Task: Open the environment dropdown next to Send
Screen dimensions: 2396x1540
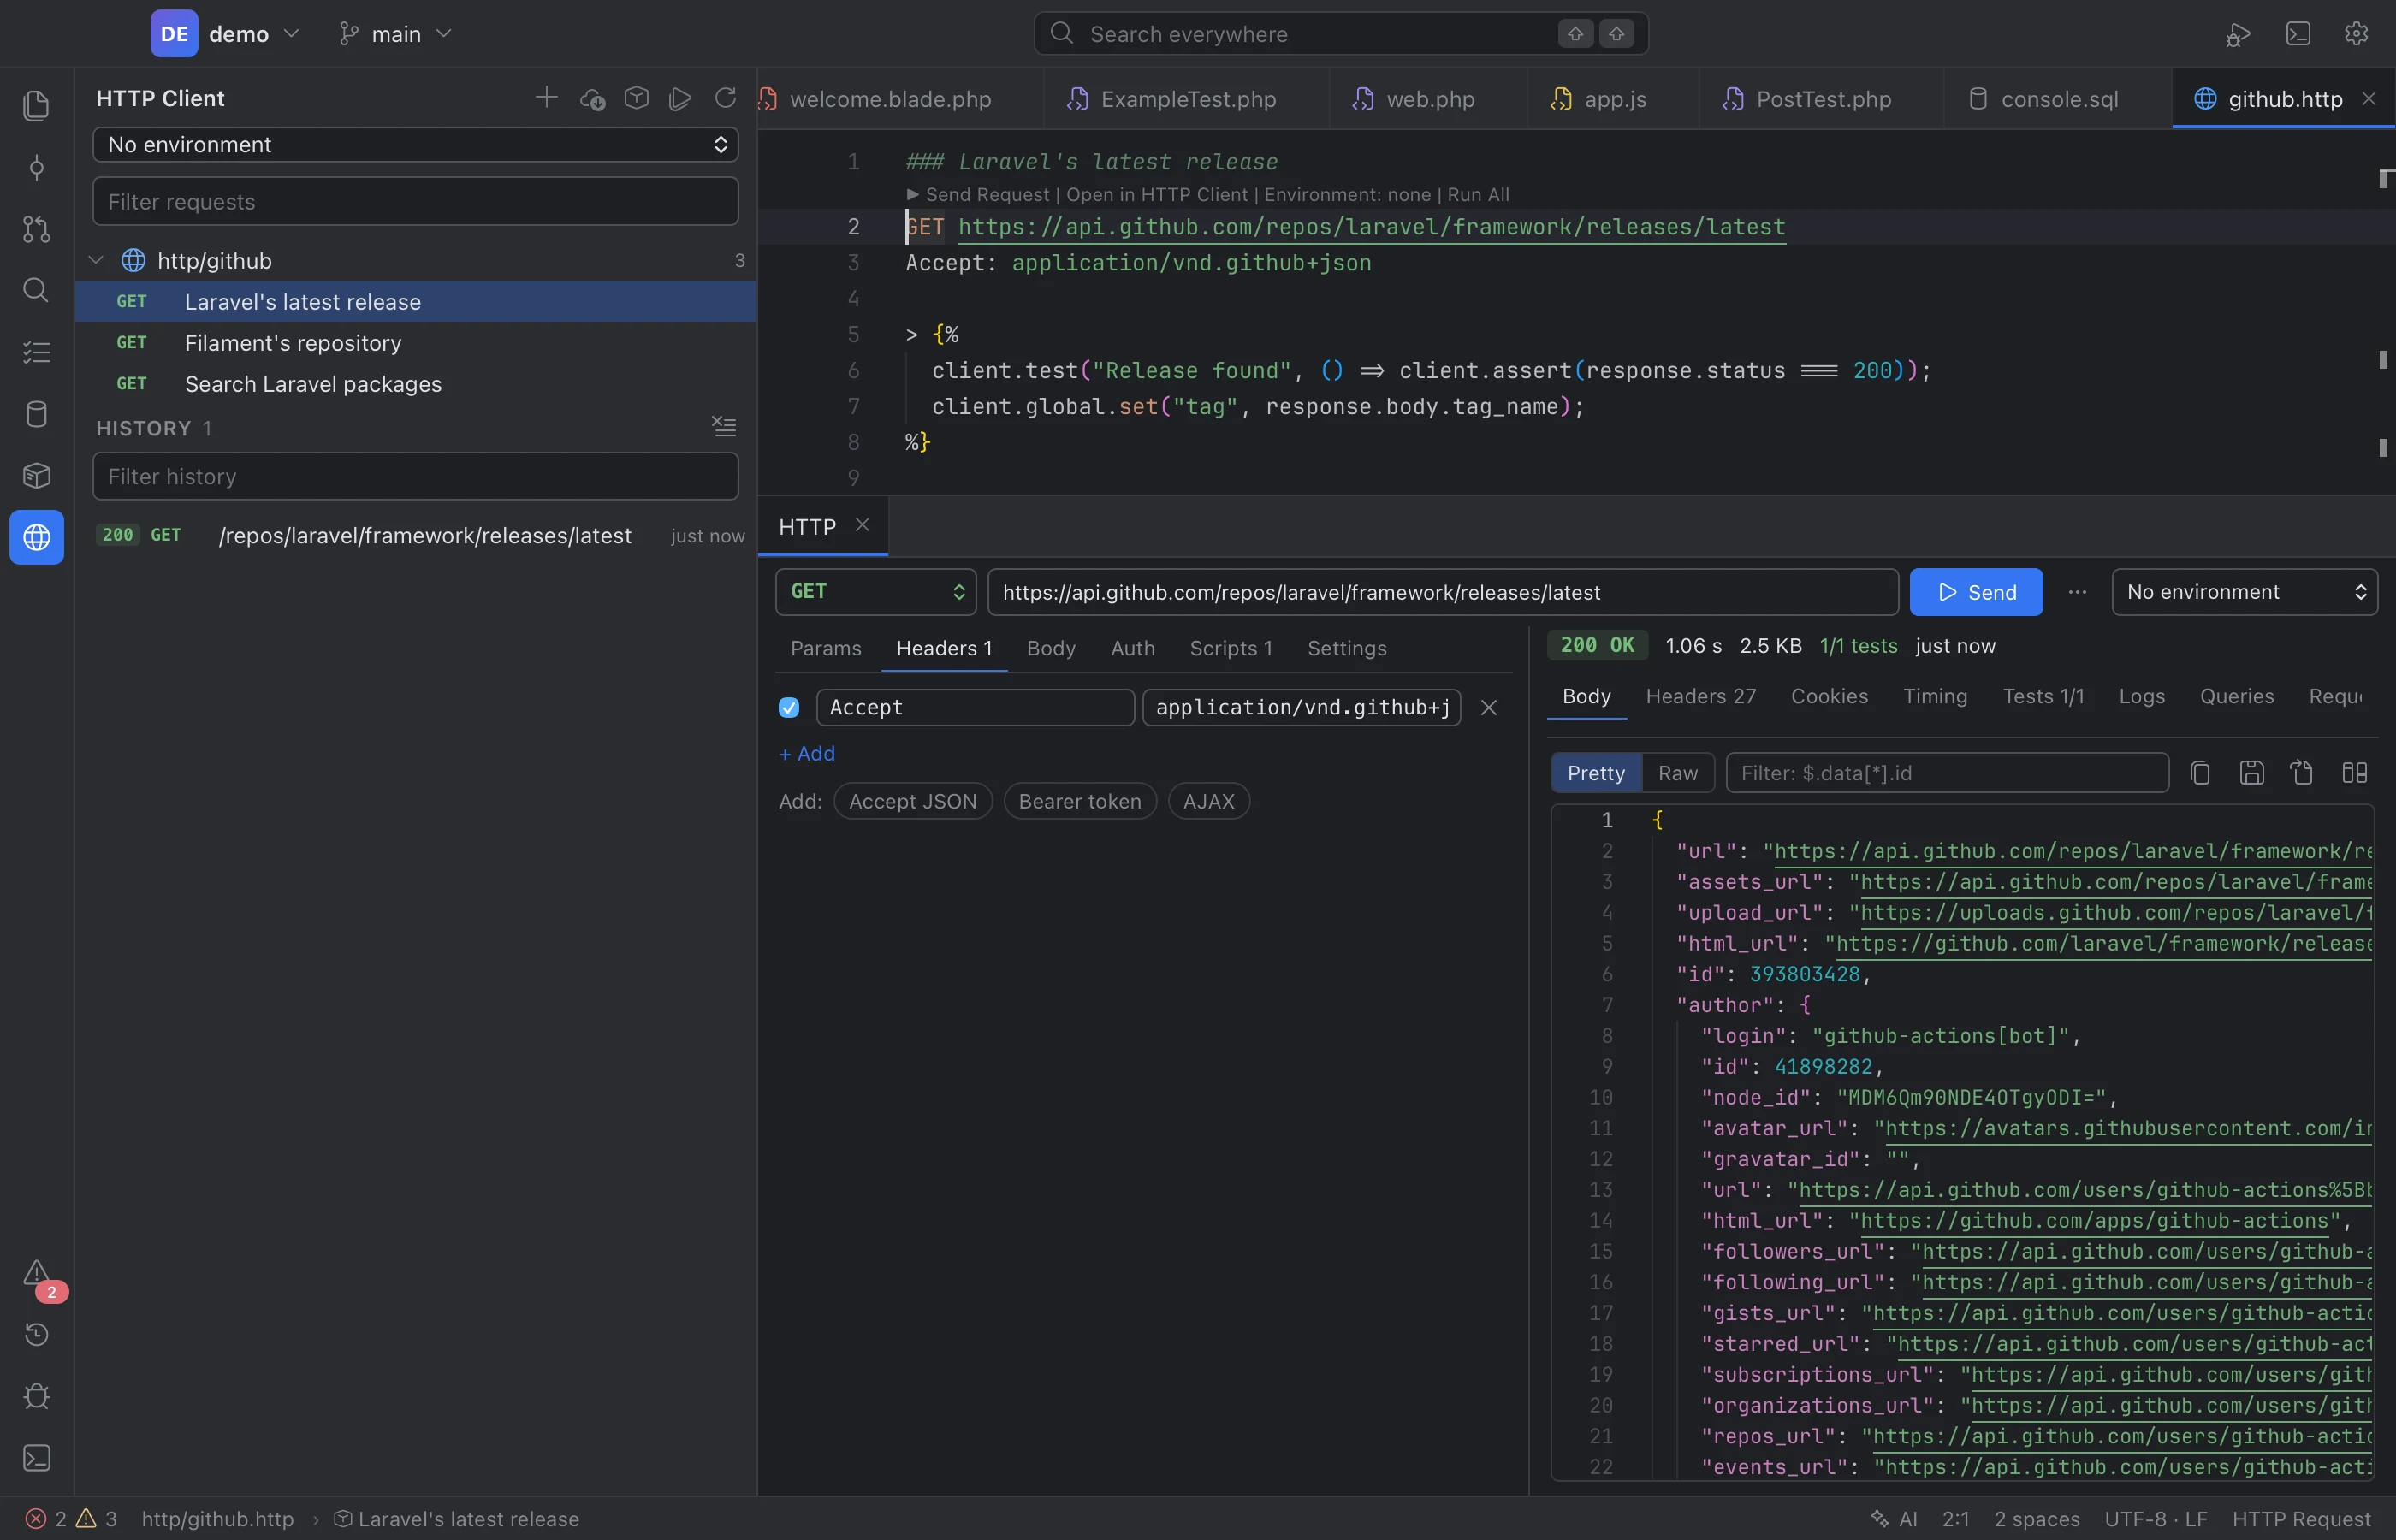Action: click(2244, 592)
